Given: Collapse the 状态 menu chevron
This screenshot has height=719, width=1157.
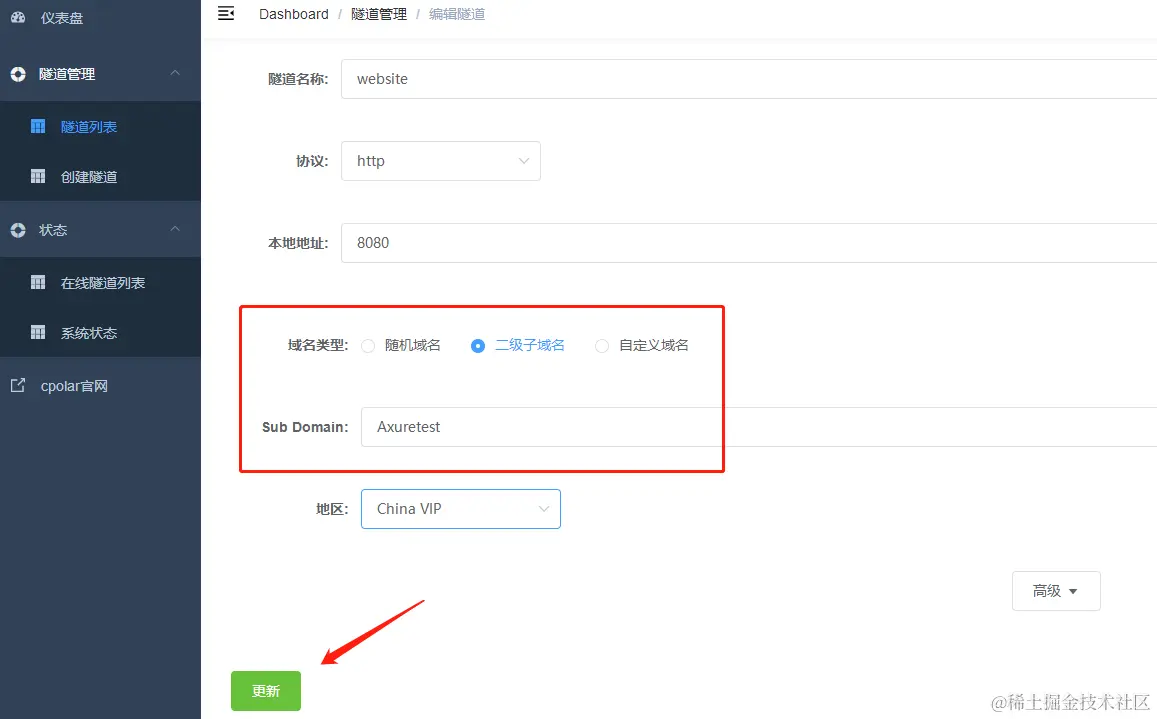Looking at the screenshot, I should (175, 230).
